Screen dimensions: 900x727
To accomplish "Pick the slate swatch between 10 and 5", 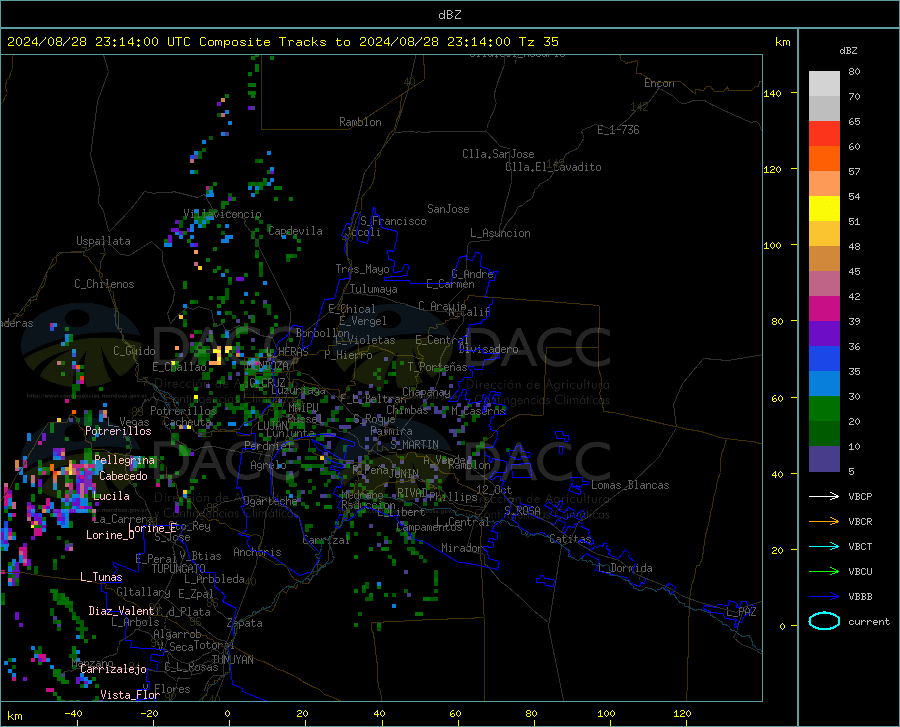I will coord(824,459).
